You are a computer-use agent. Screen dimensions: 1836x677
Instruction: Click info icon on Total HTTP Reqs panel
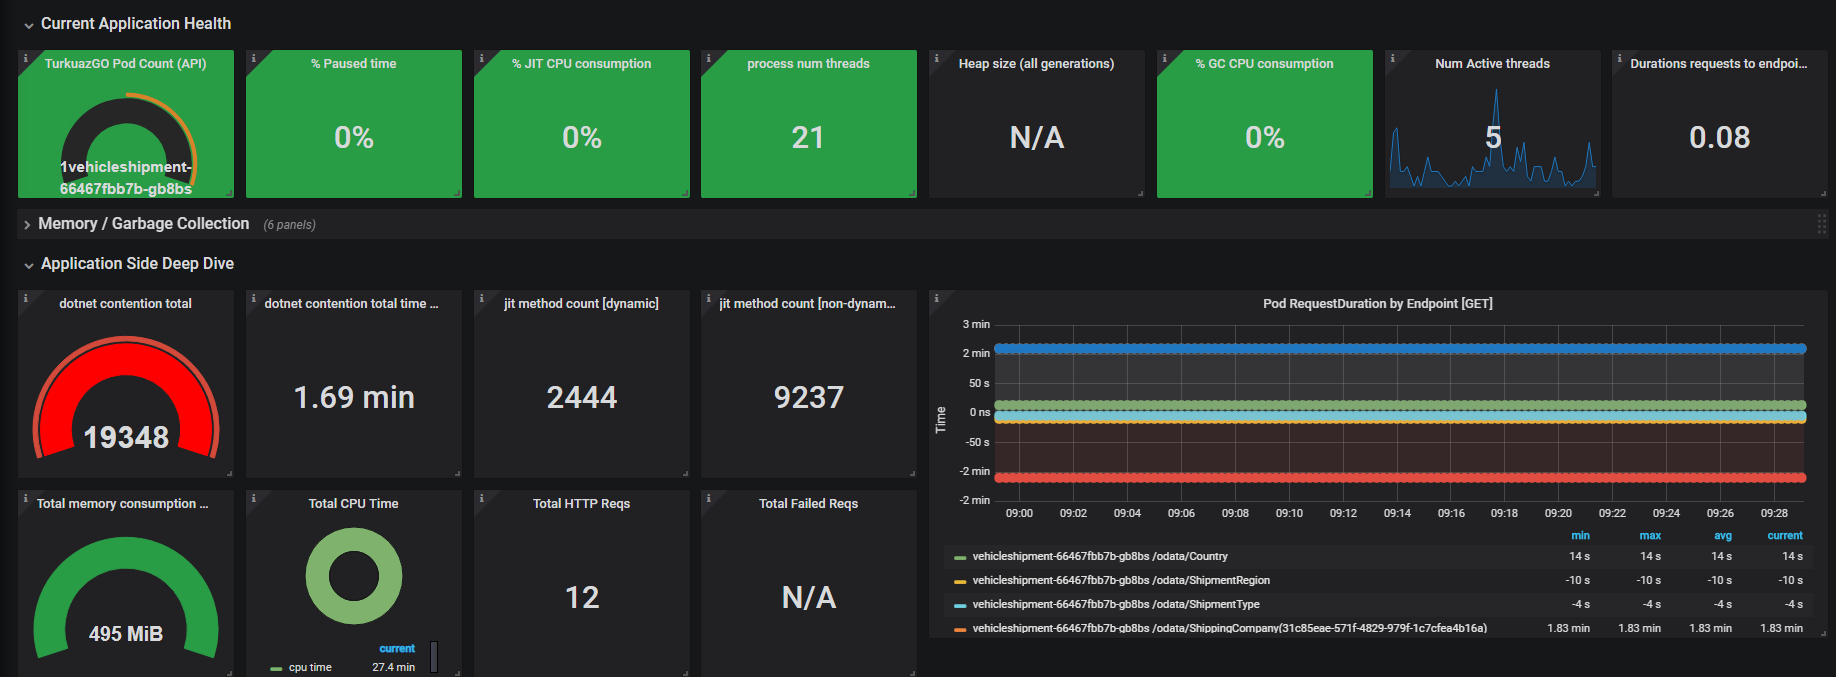pos(482,499)
